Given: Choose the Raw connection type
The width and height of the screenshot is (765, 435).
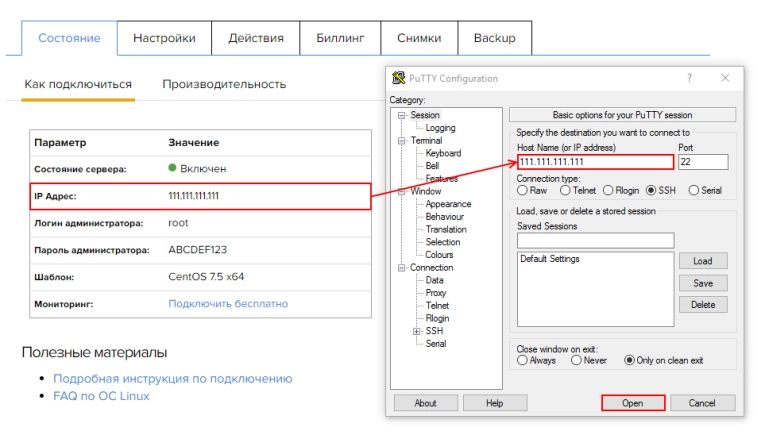Looking at the screenshot, I should pyautogui.click(x=523, y=190).
